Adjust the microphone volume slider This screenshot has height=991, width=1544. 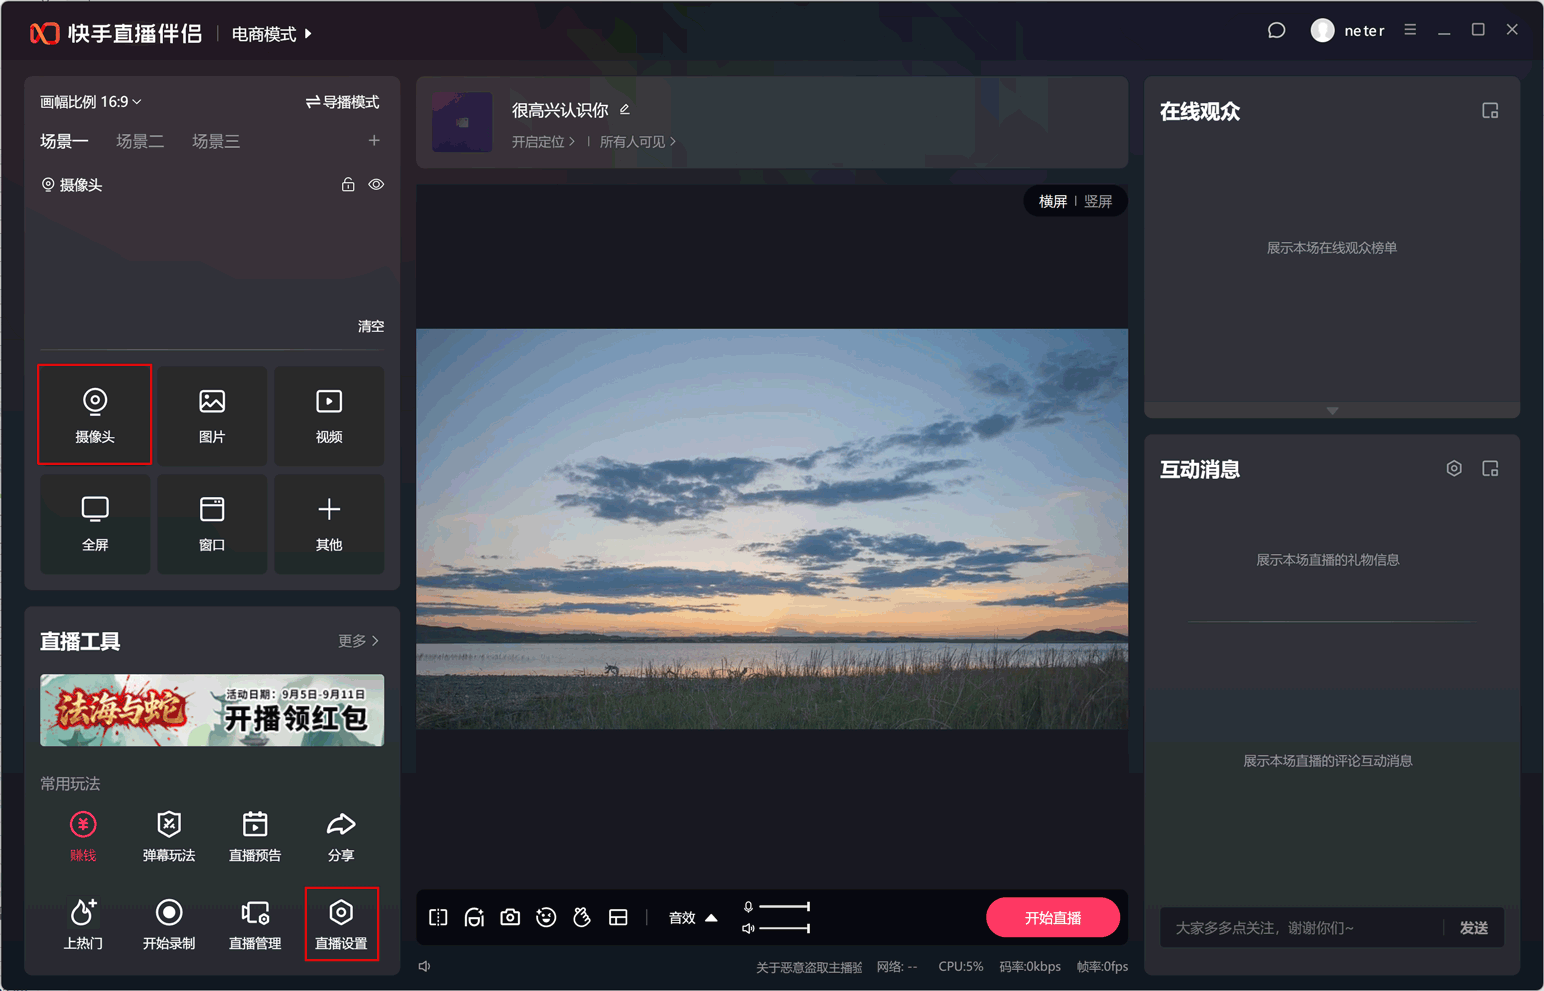pyautogui.click(x=784, y=907)
